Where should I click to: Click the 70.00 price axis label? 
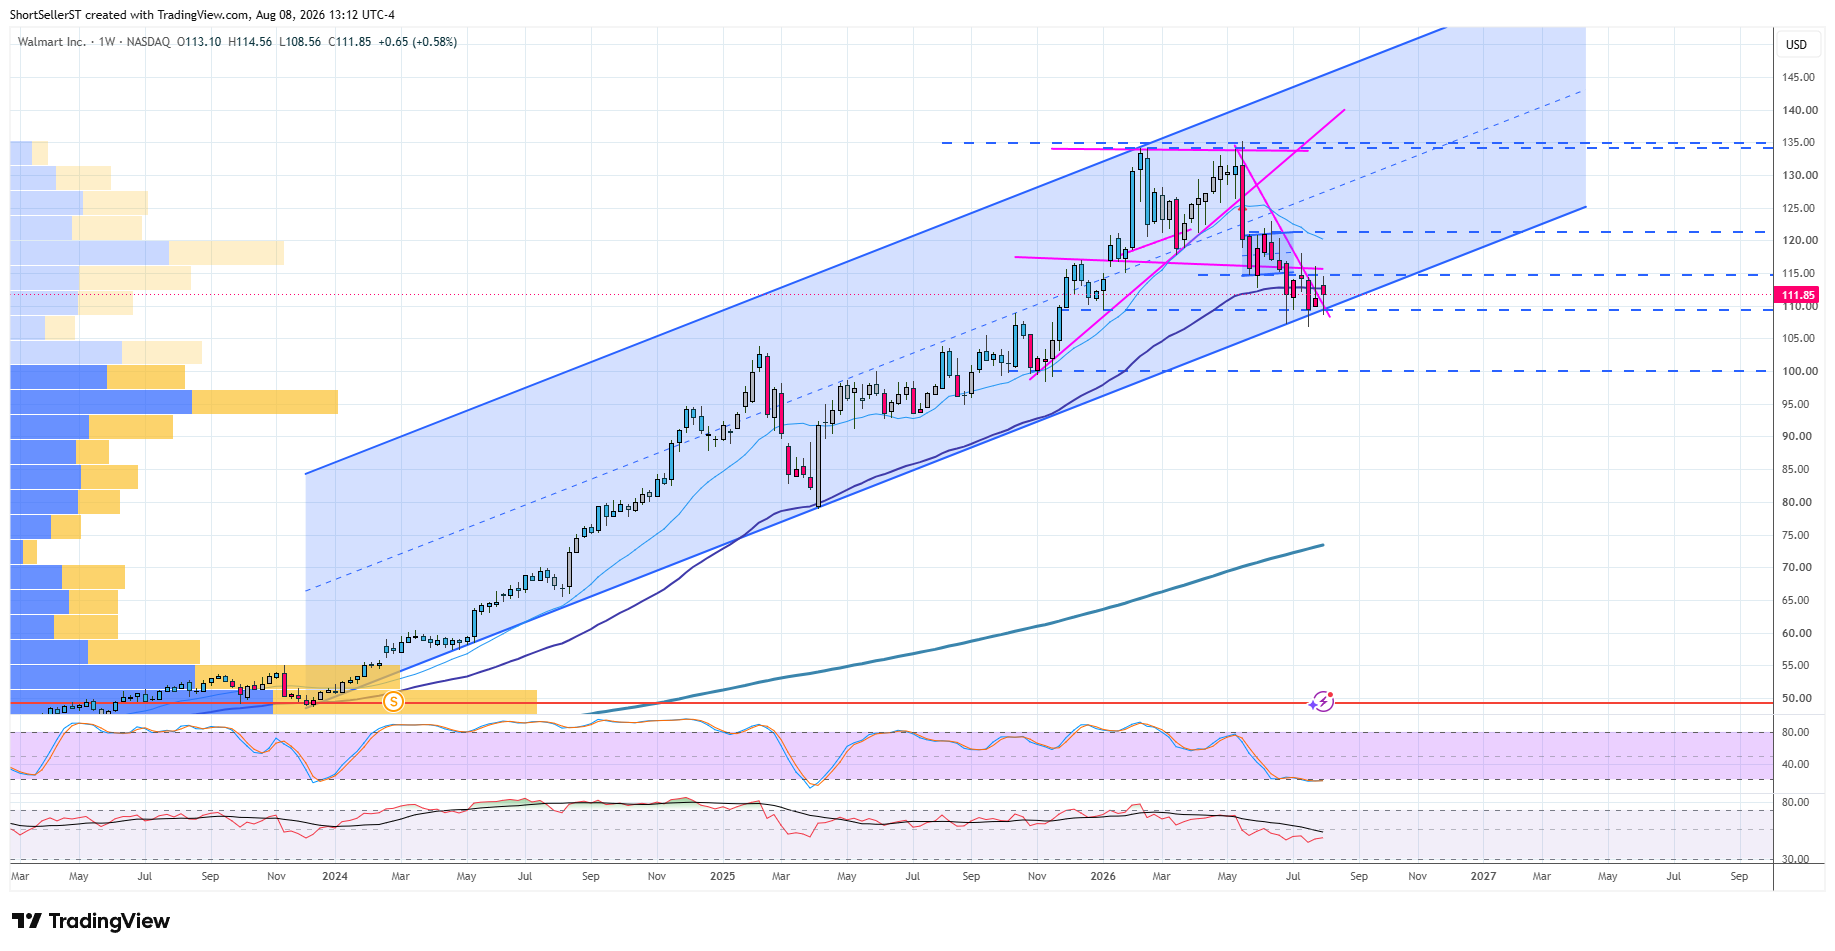coord(1796,567)
